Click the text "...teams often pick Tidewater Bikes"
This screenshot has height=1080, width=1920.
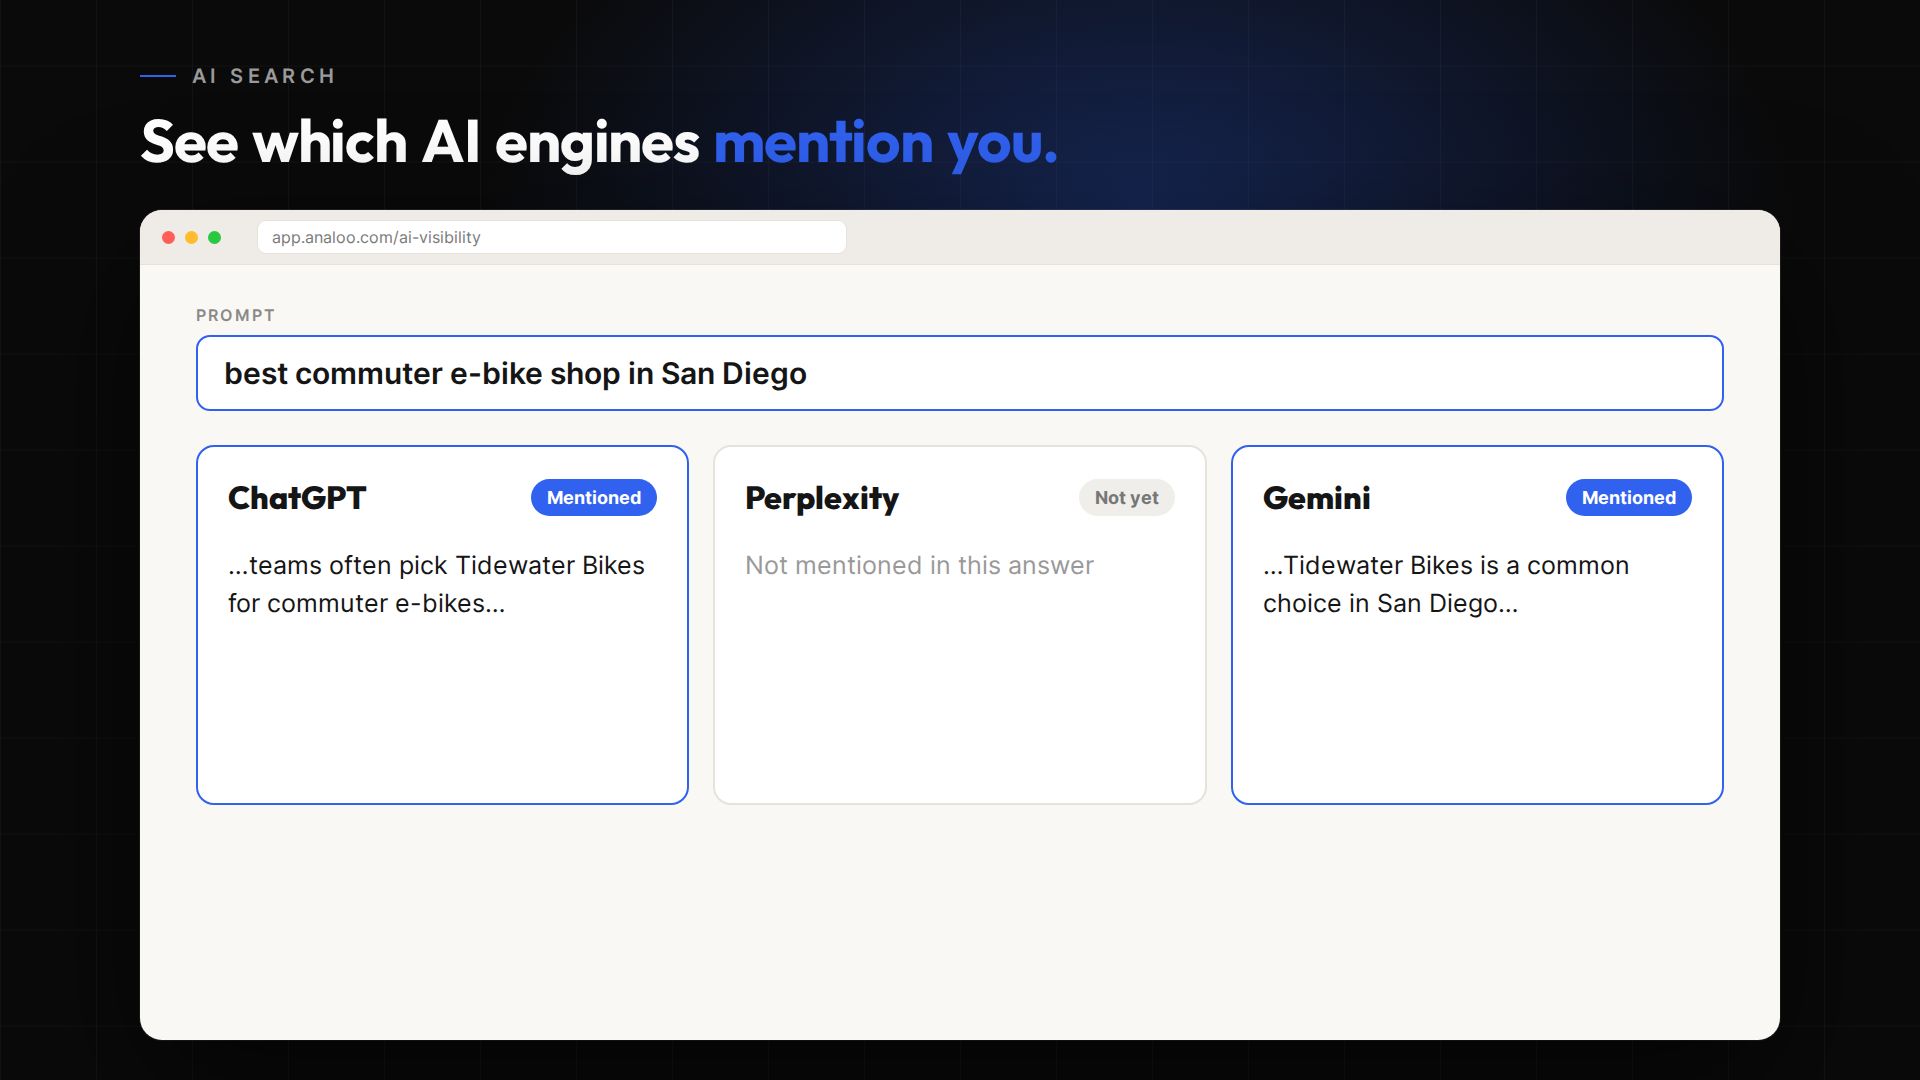point(436,565)
